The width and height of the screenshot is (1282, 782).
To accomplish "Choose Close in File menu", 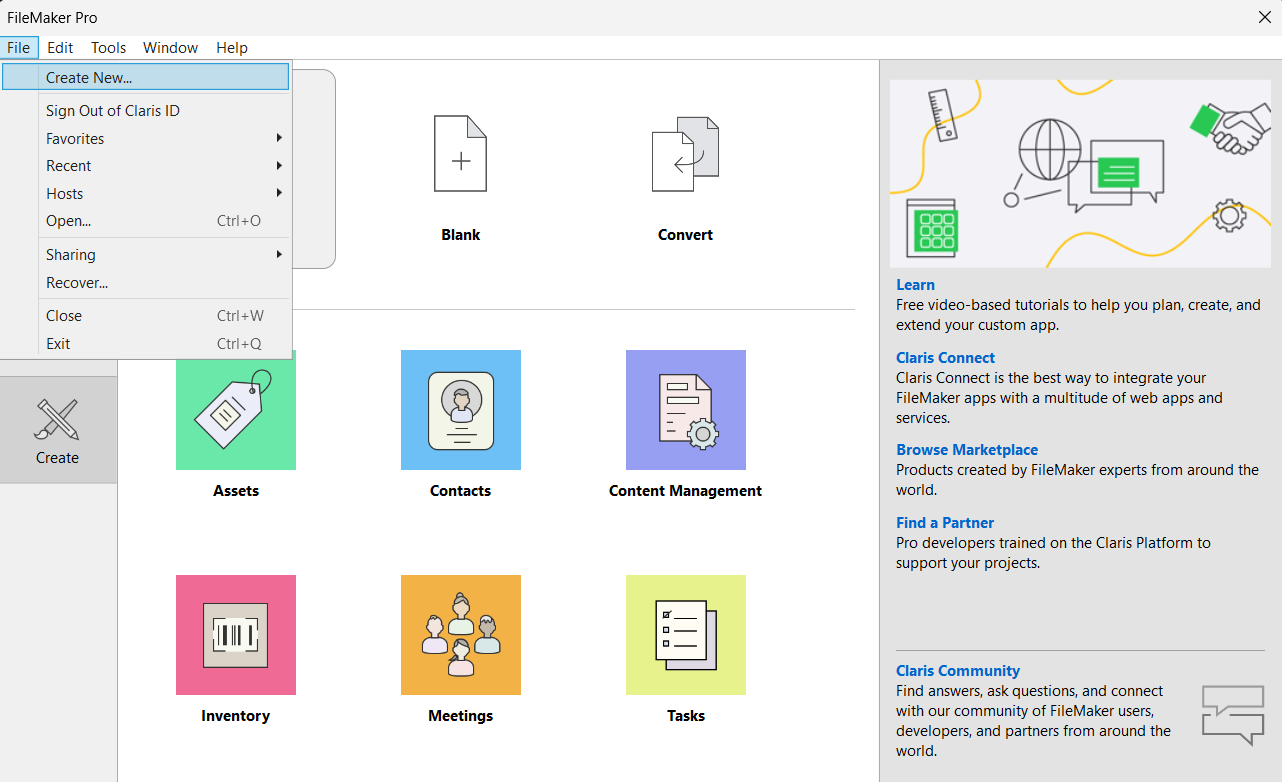I will (146, 316).
